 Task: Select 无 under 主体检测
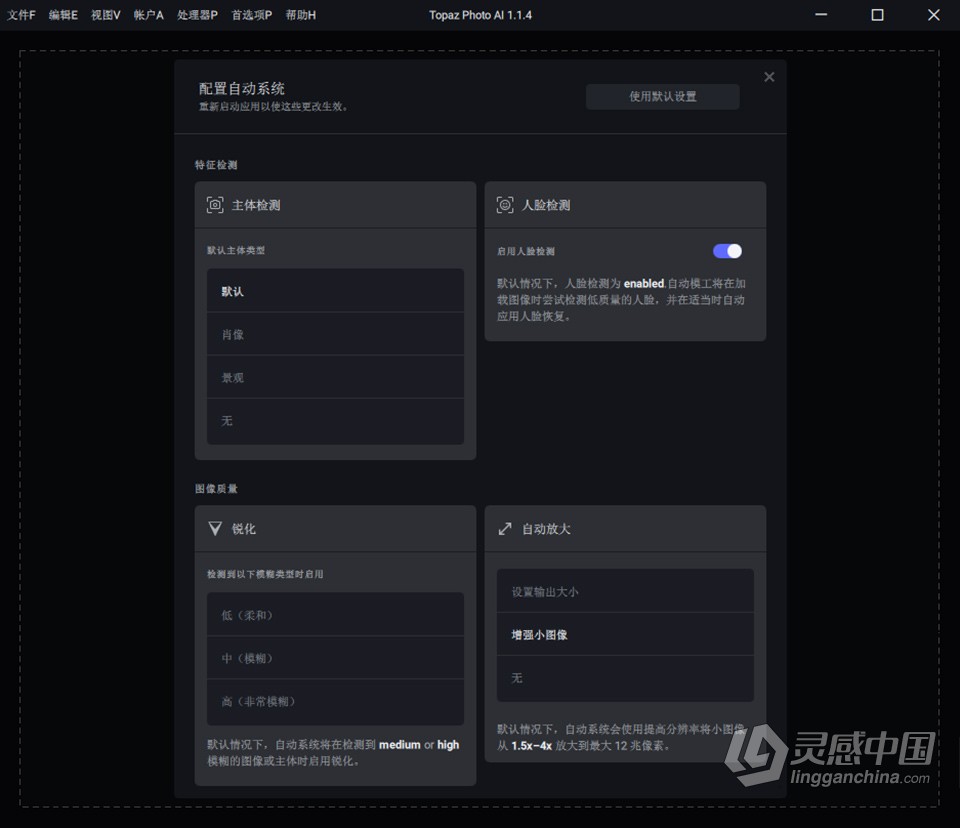[335, 421]
